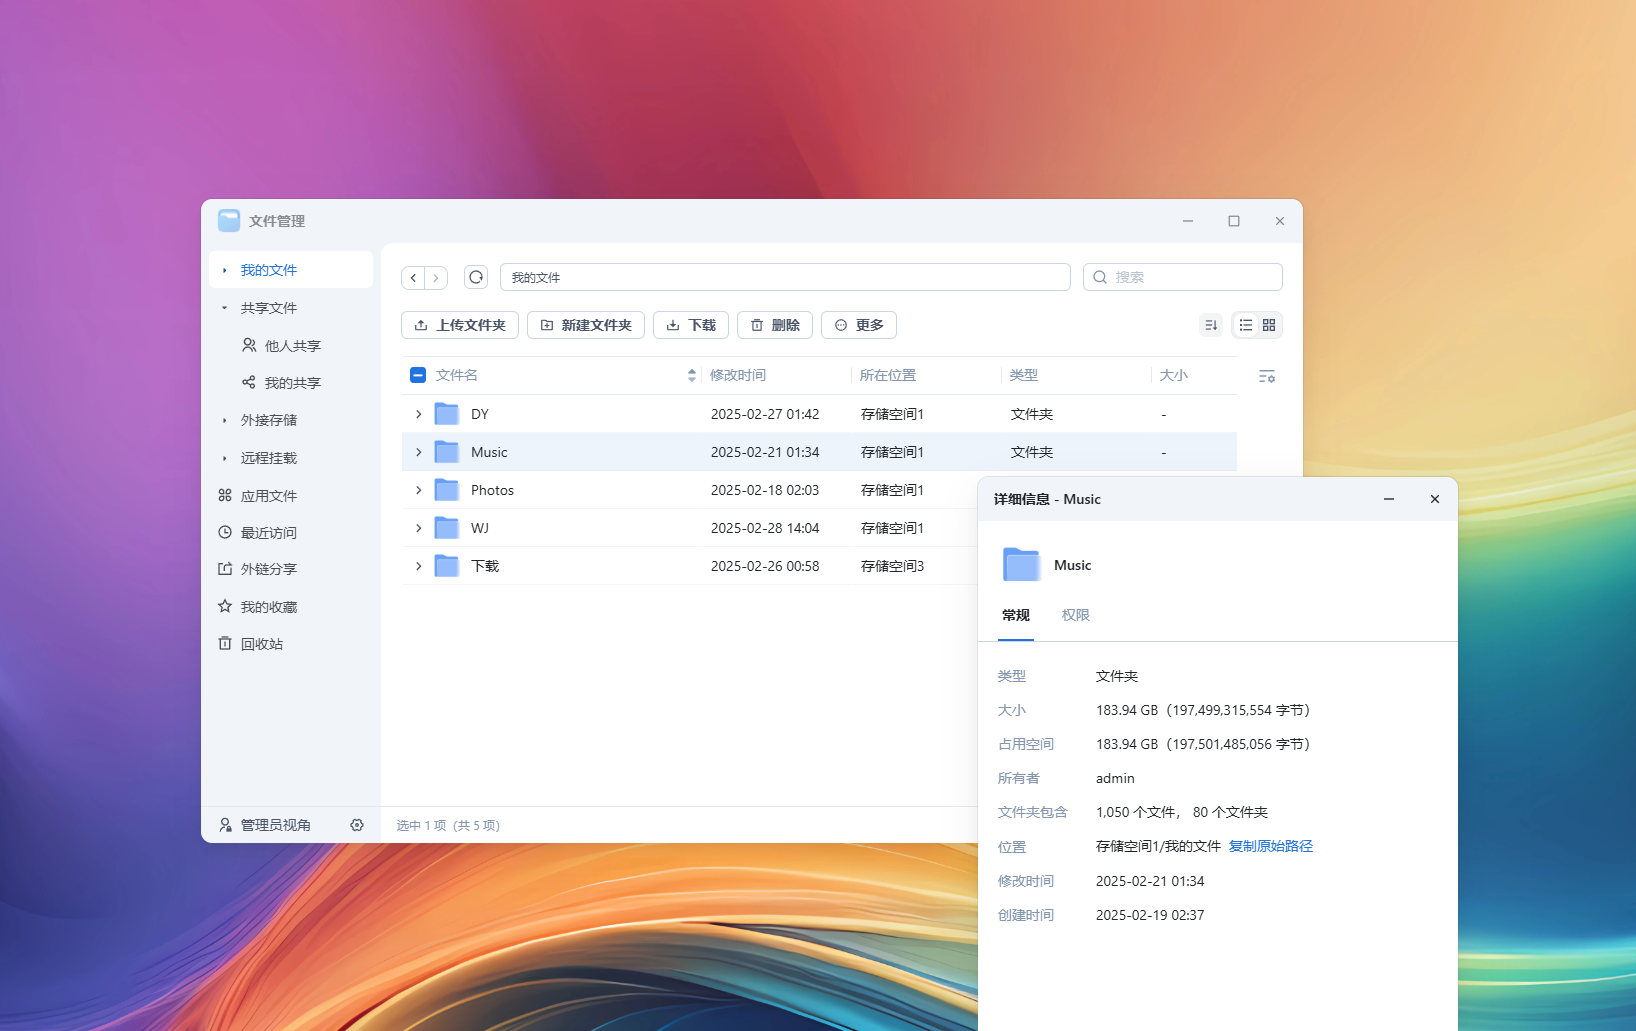Expand the Photos folder row

pos(419,490)
